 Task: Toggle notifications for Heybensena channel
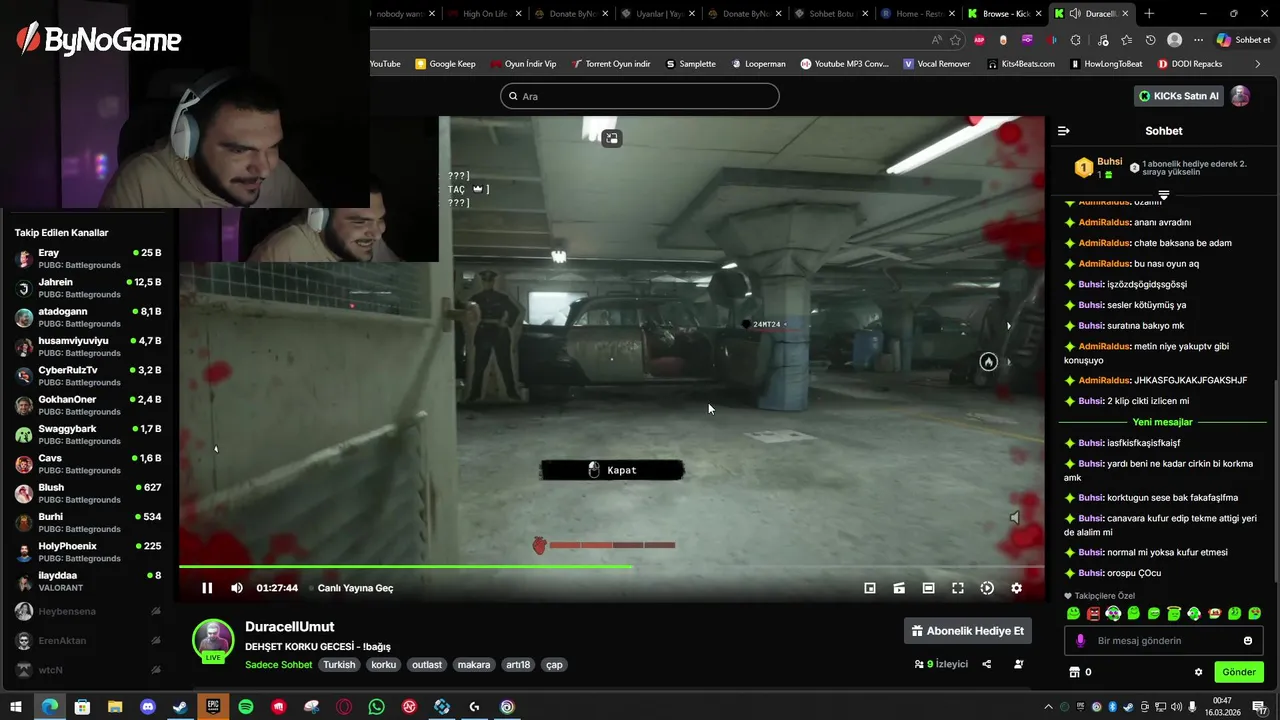point(156,611)
